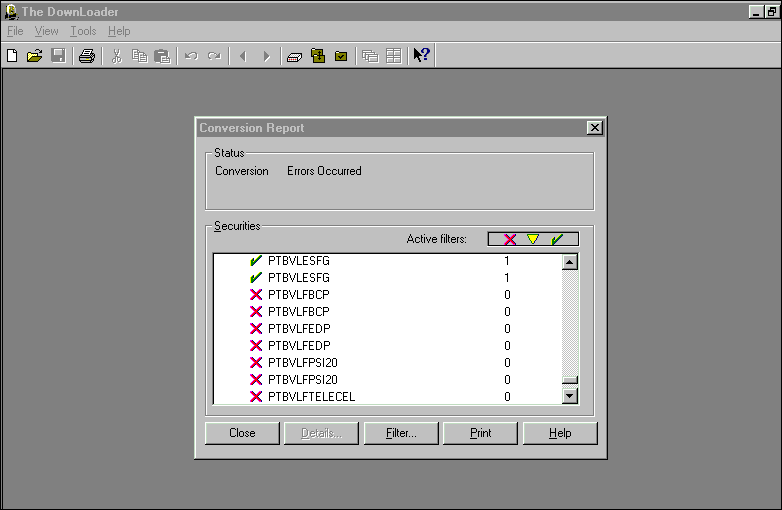
Task: Restore The DownLoader window size
Action: click(772, 11)
